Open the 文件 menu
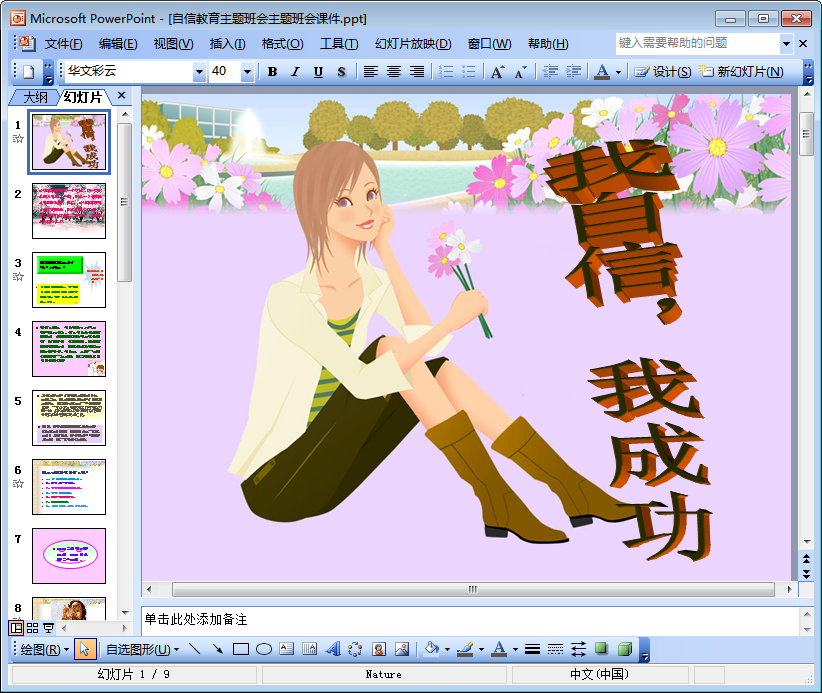822x693 pixels. (63, 44)
